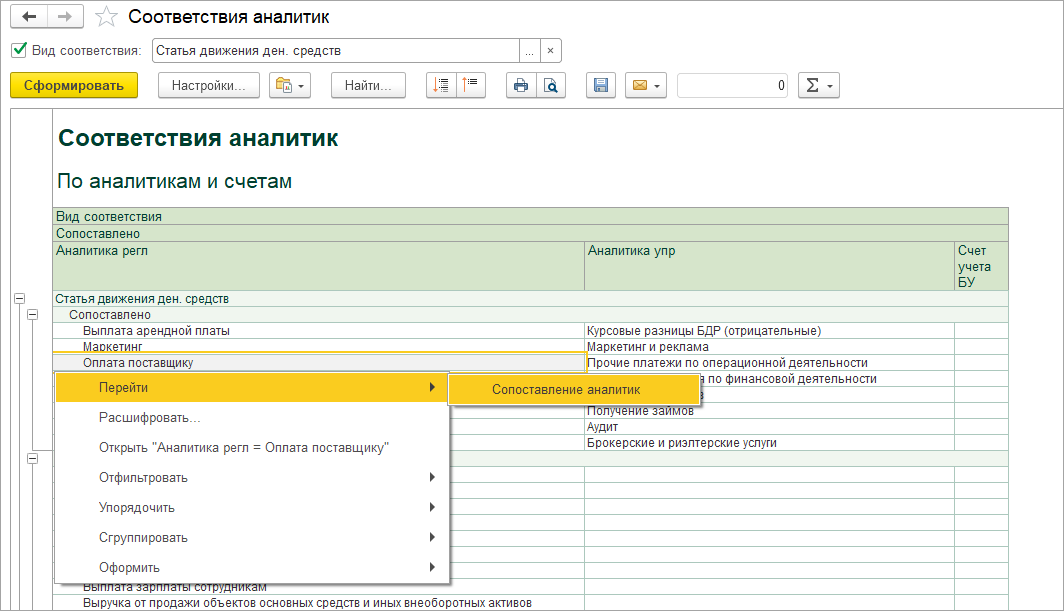
Task: Open the send by email dropdown
Action: (646, 86)
